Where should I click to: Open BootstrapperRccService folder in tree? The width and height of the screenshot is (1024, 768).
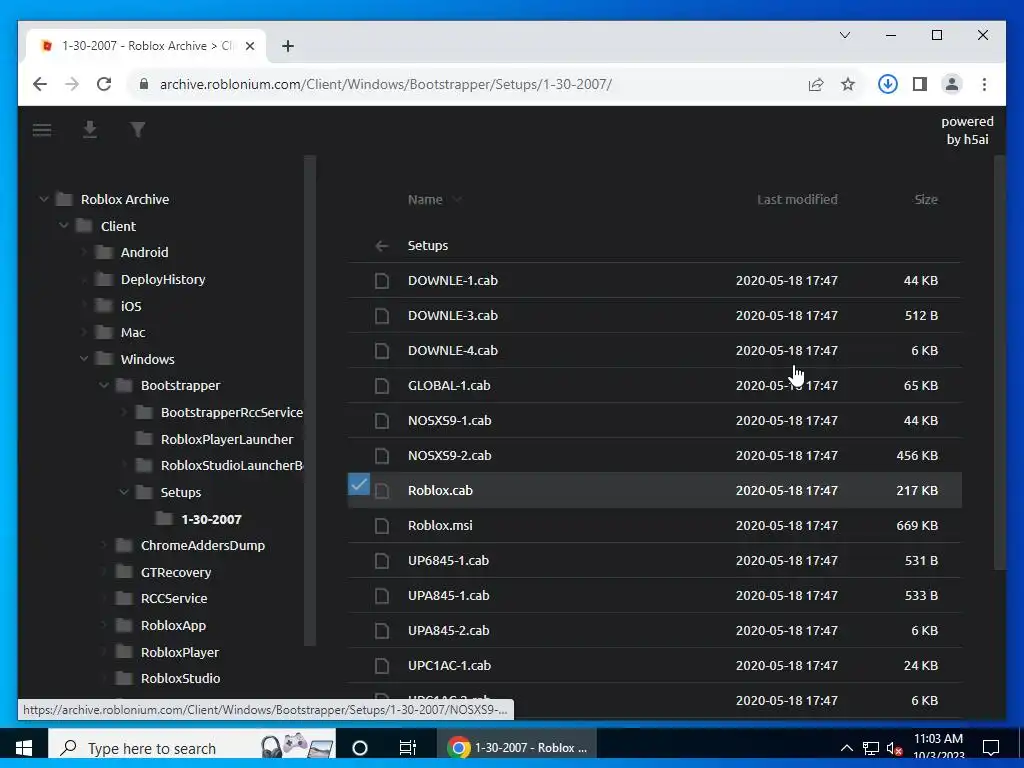232,413
